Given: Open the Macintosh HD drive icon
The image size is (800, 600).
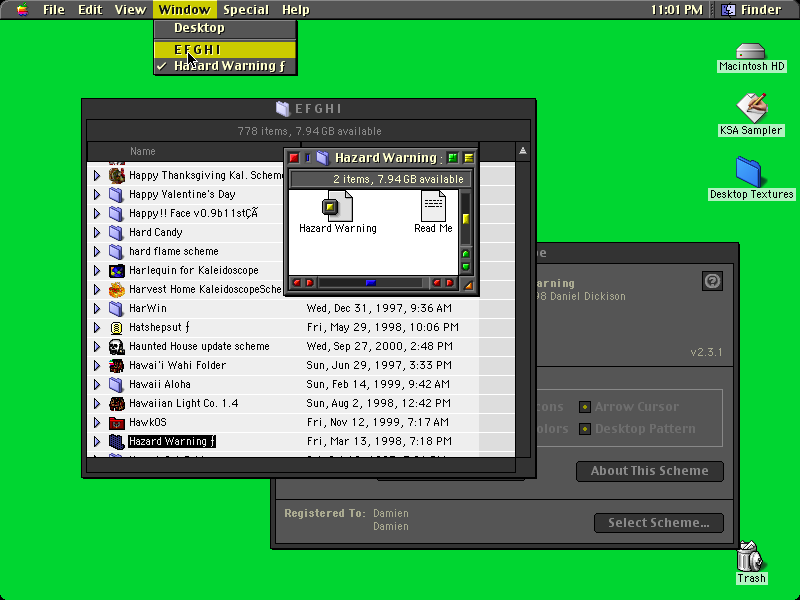Looking at the screenshot, I should click(x=751, y=51).
